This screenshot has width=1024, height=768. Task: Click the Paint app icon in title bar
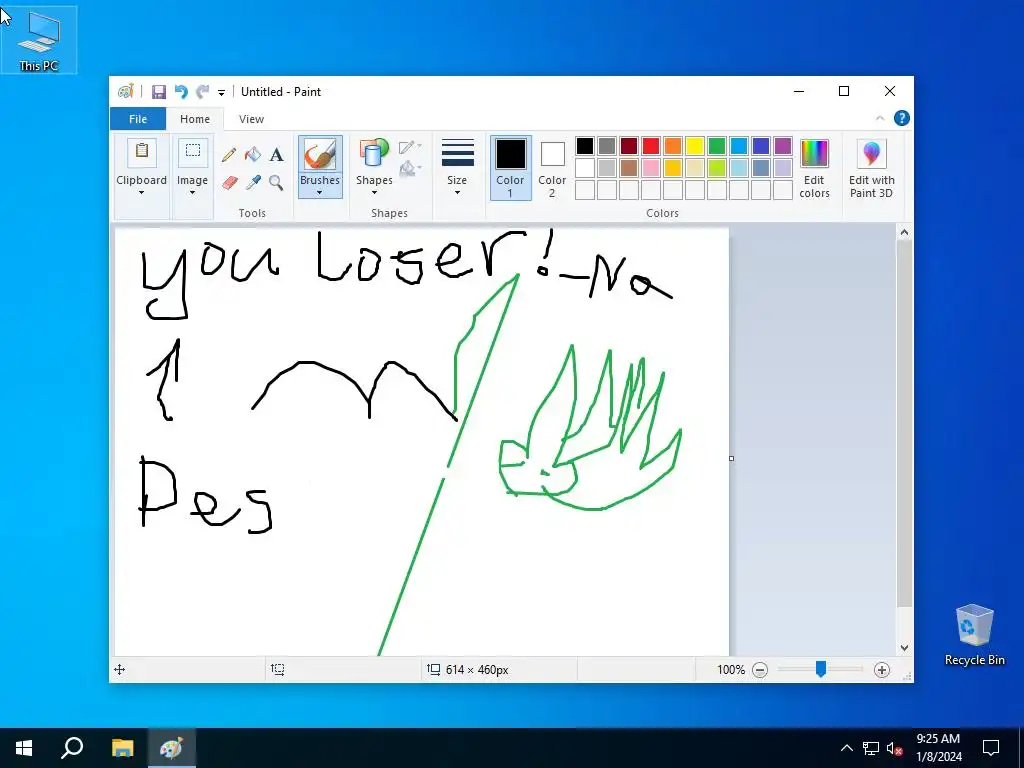coord(125,91)
